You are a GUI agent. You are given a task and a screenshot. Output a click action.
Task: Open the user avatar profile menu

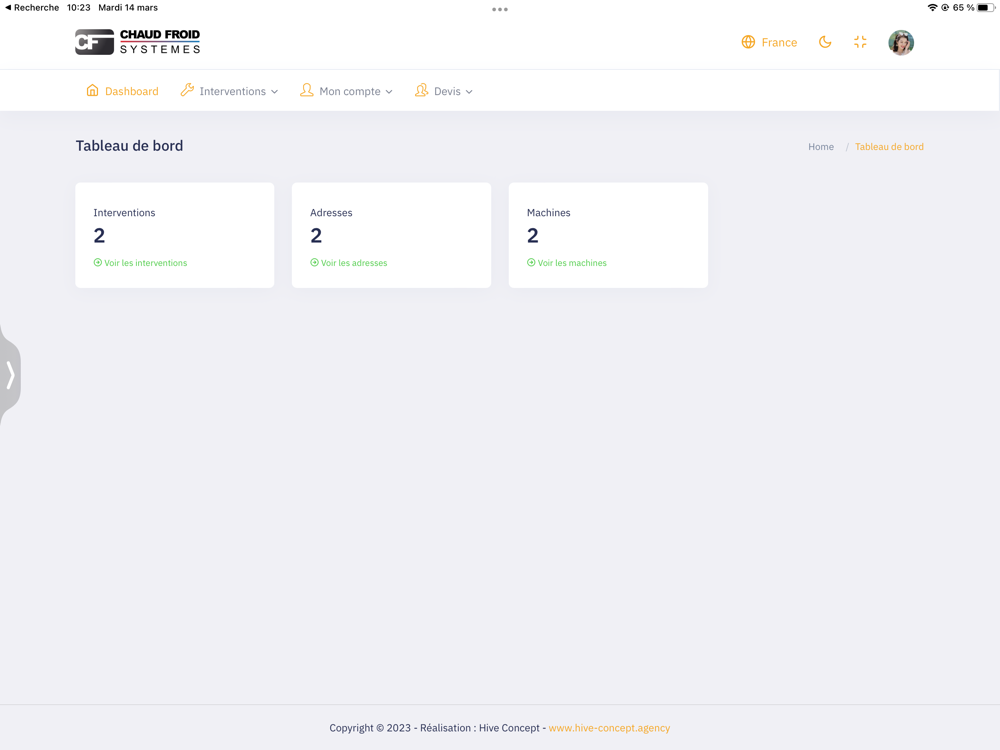pos(901,43)
